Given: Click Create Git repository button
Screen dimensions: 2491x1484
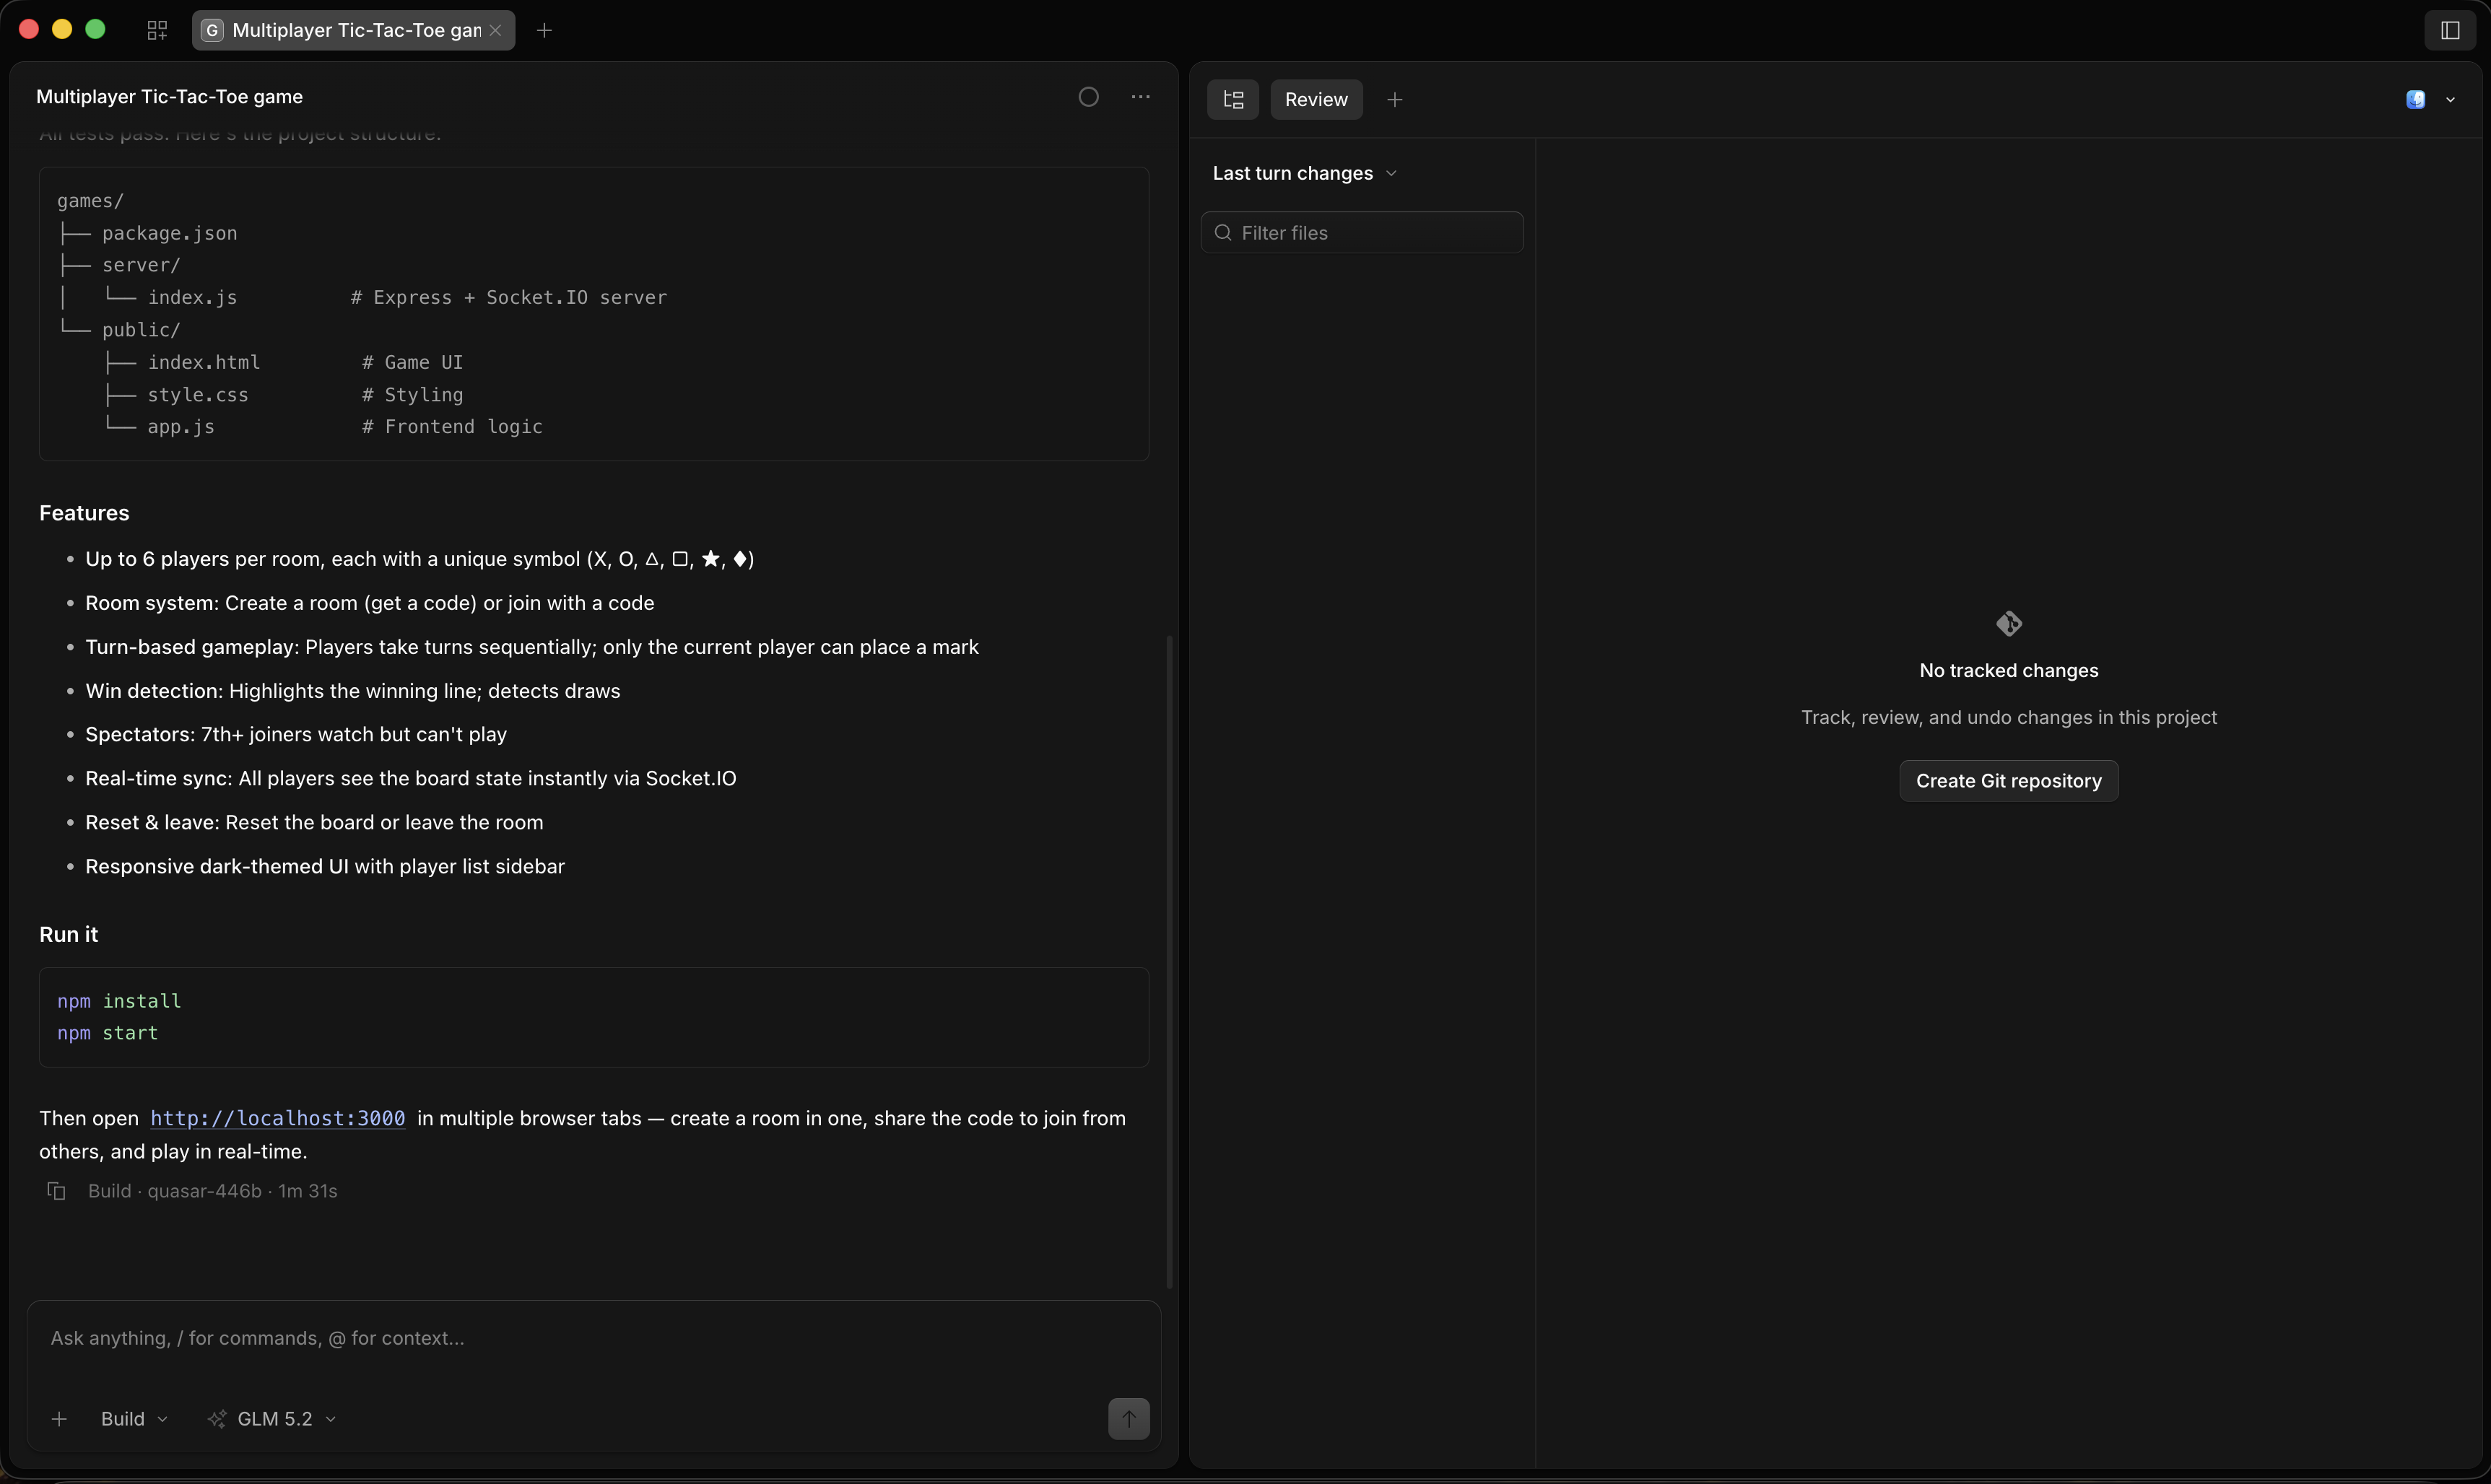Looking at the screenshot, I should click(2009, 780).
